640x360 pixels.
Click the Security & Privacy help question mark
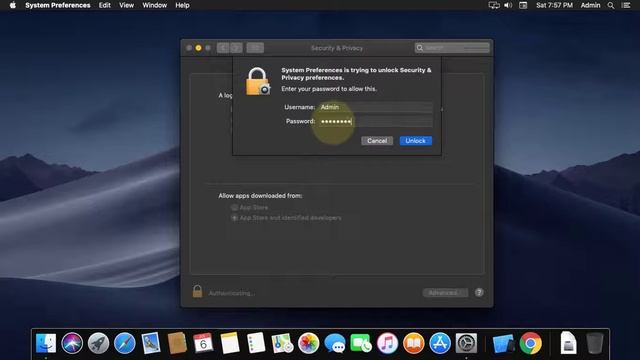pos(479,292)
